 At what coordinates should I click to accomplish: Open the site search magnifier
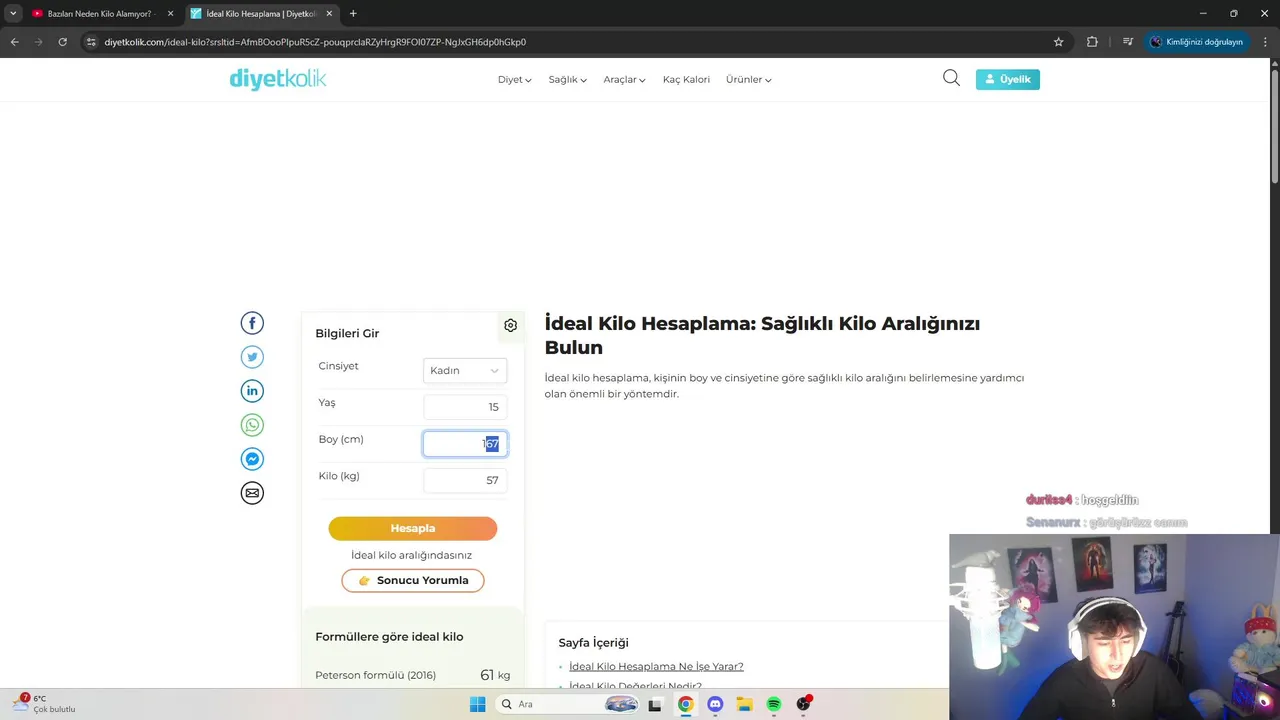click(951, 78)
